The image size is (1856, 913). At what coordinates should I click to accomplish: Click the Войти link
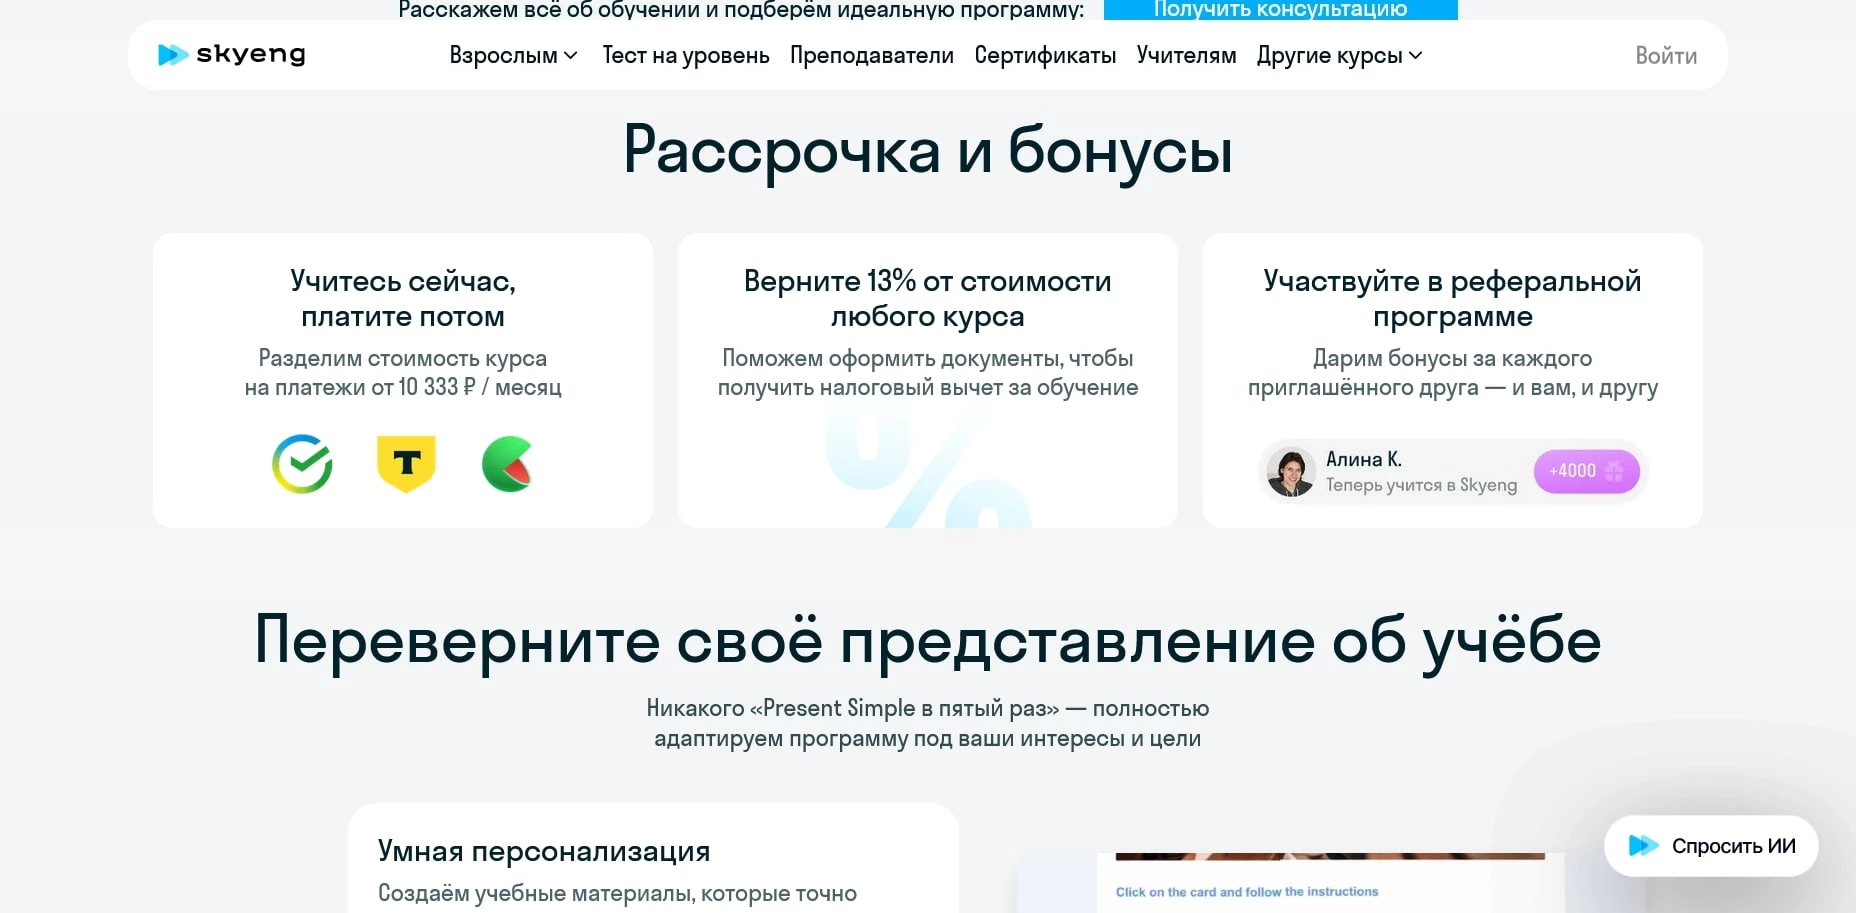[x=1664, y=56]
